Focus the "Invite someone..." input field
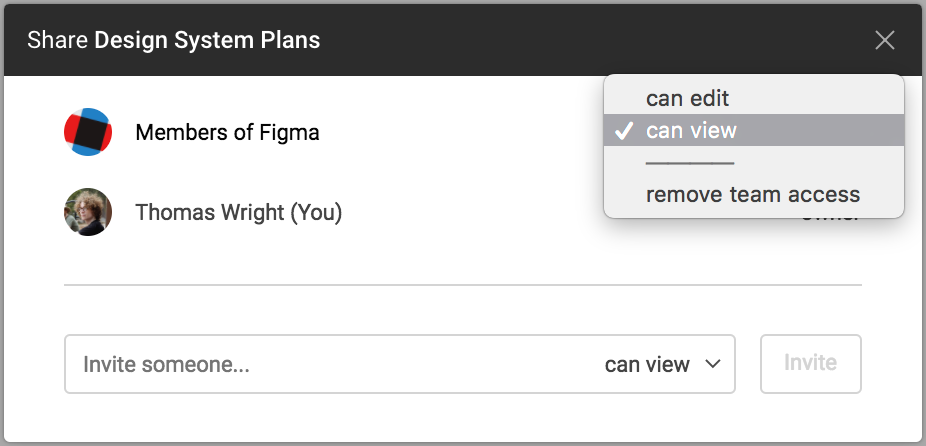 pyautogui.click(x=300, y=364)
